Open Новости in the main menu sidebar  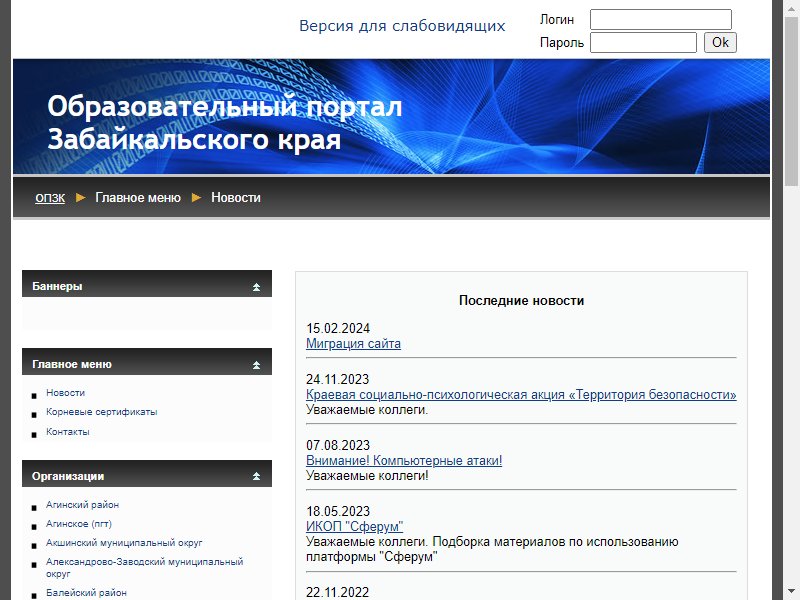[x=65, y=392]
